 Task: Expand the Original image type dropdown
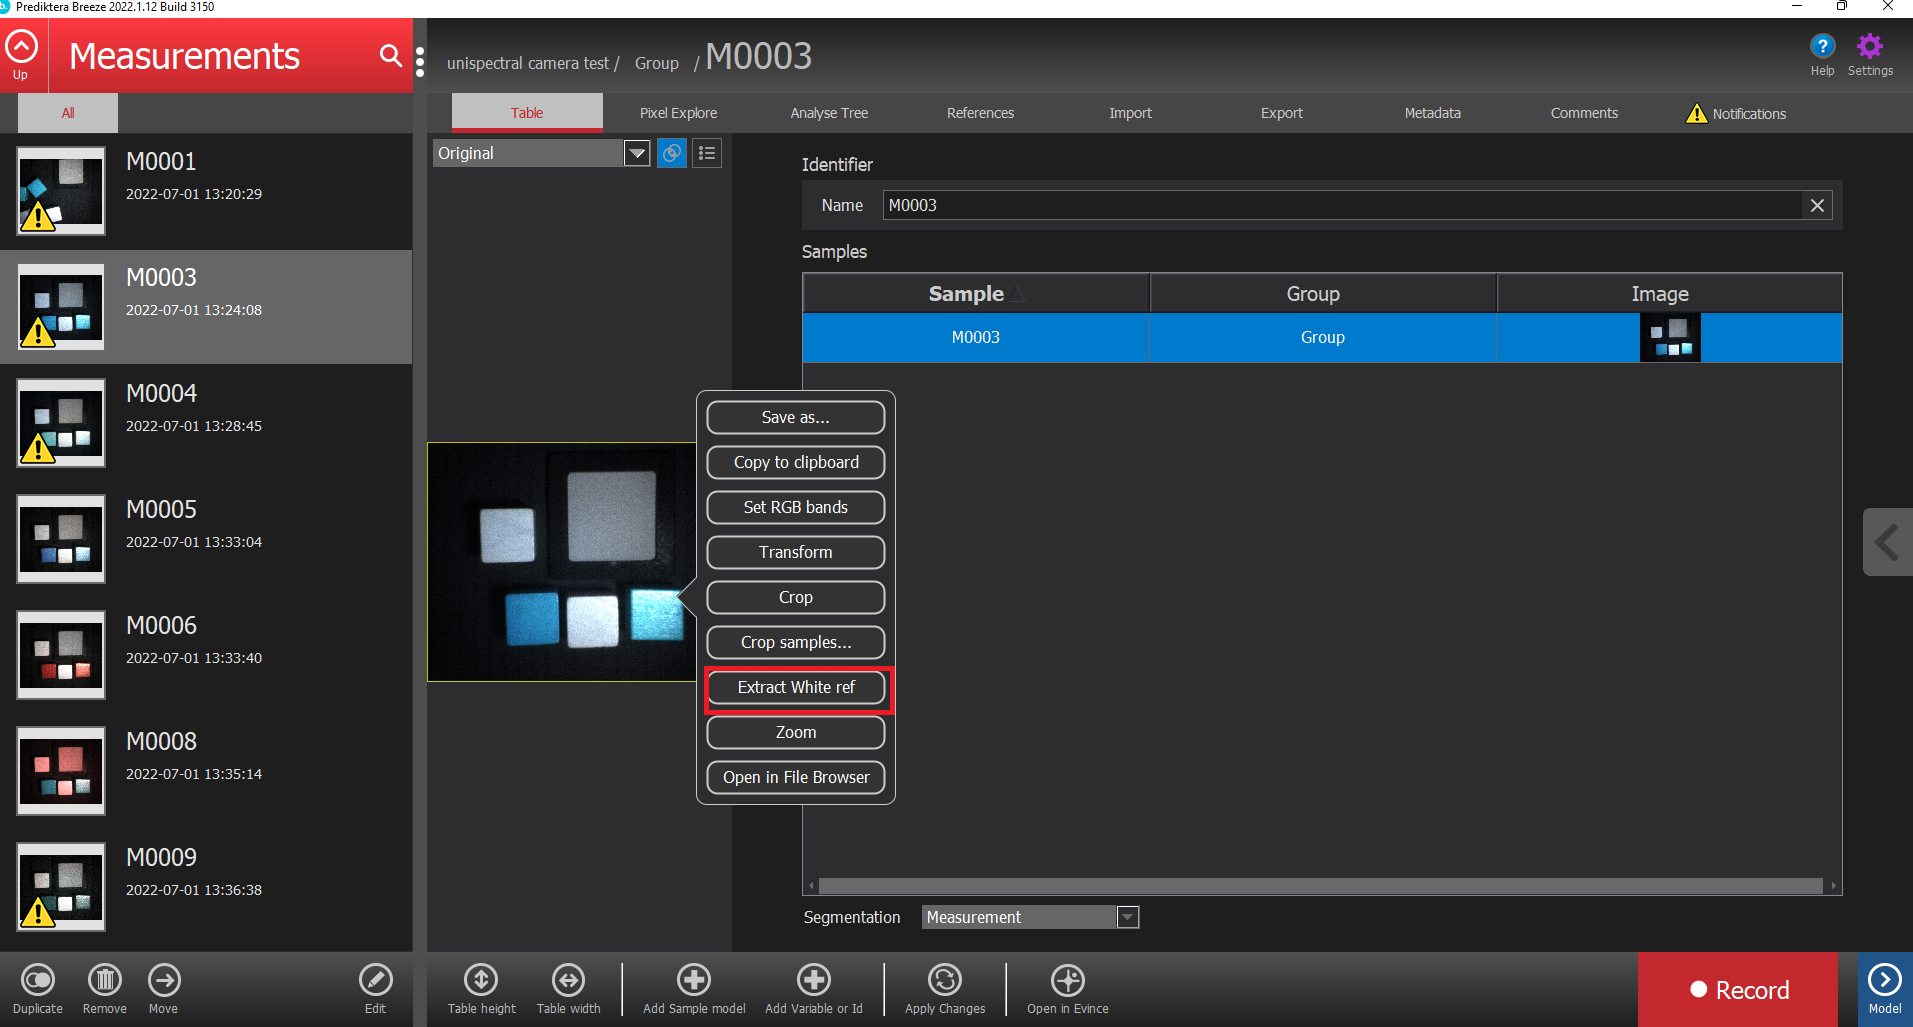637,153
